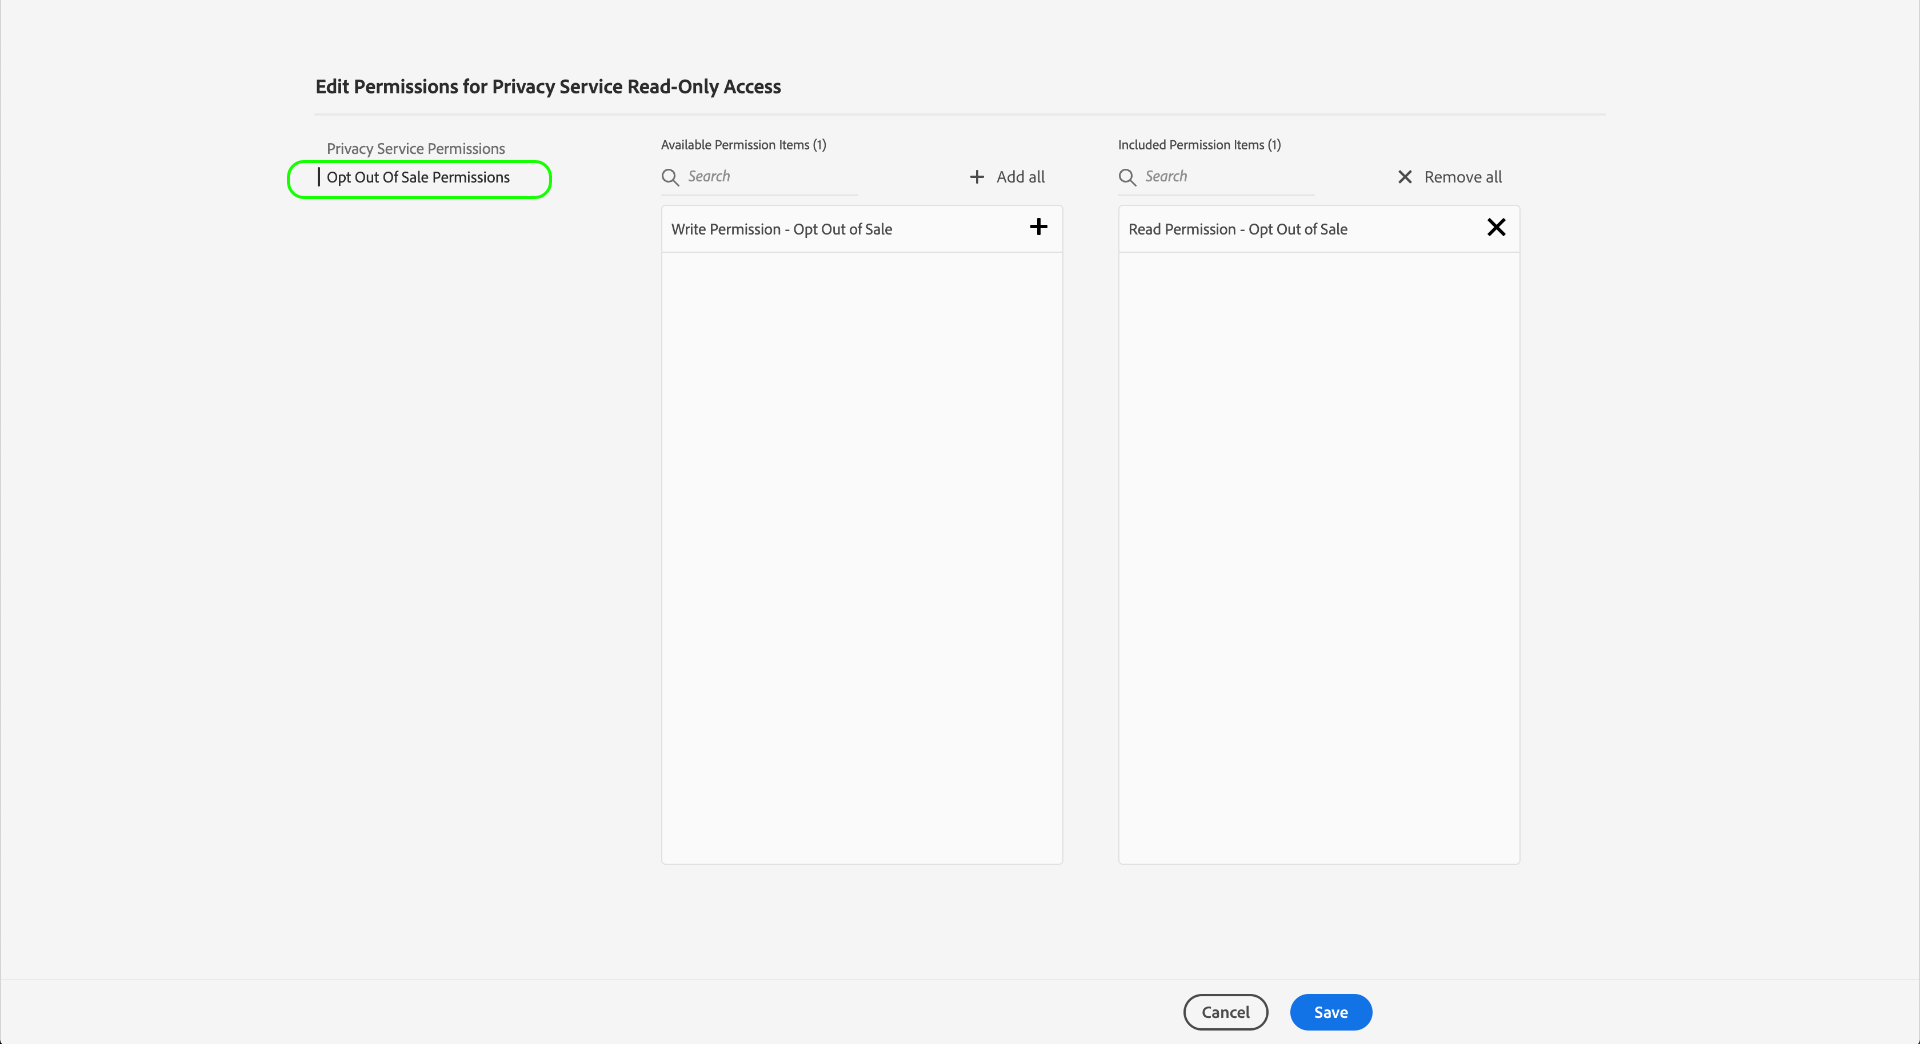Click the X icon beside Remove all
This screenshot has height=1044, width=1920.
click(x=1405, y=177)
